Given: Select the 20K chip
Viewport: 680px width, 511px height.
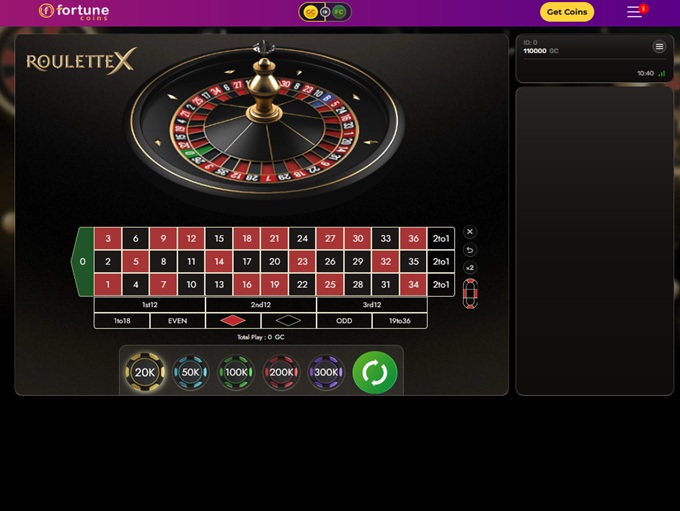Looking at the screenshot, I should pyautogui.click(x=145, y=372).
